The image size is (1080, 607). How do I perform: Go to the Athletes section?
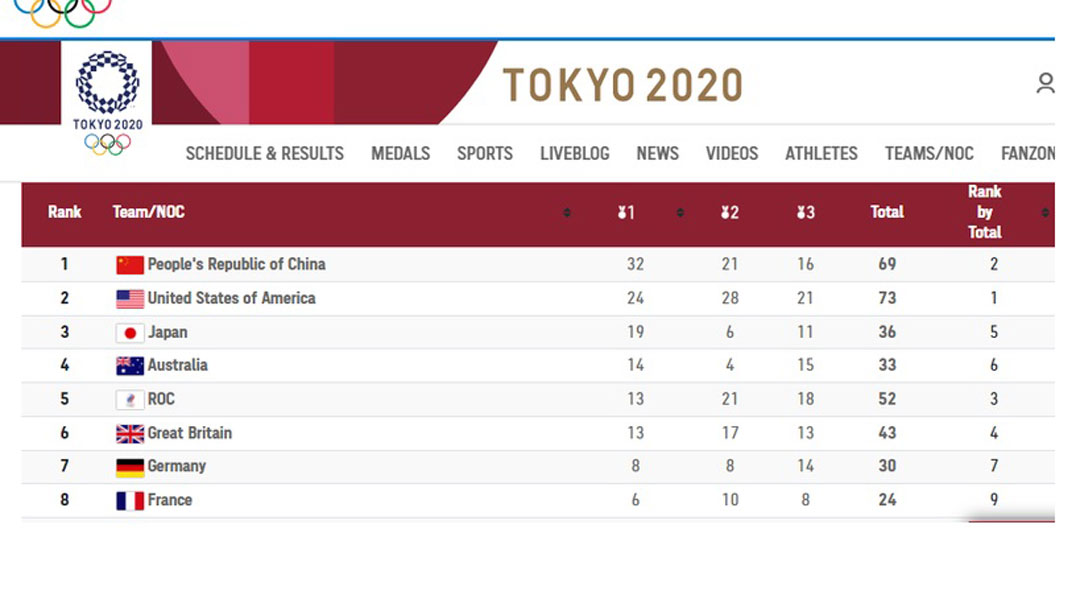point(821,153)
